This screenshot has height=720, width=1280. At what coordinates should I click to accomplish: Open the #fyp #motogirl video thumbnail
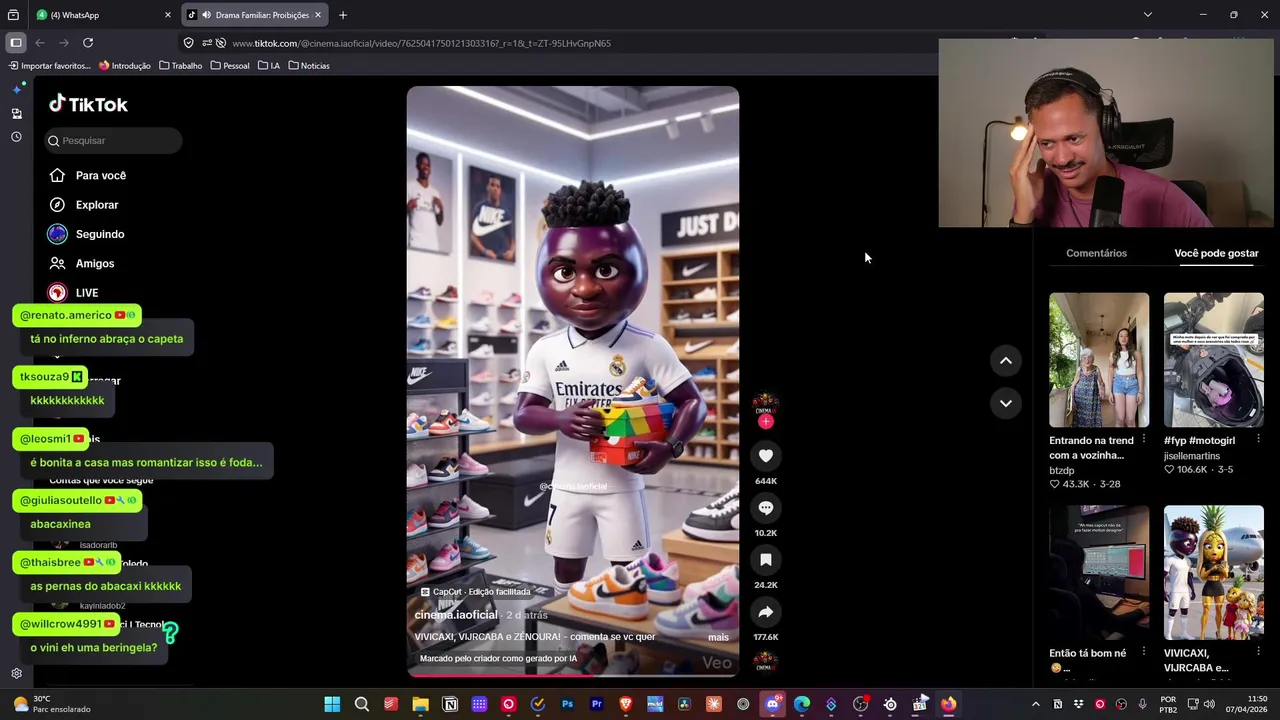[1213, 360]
